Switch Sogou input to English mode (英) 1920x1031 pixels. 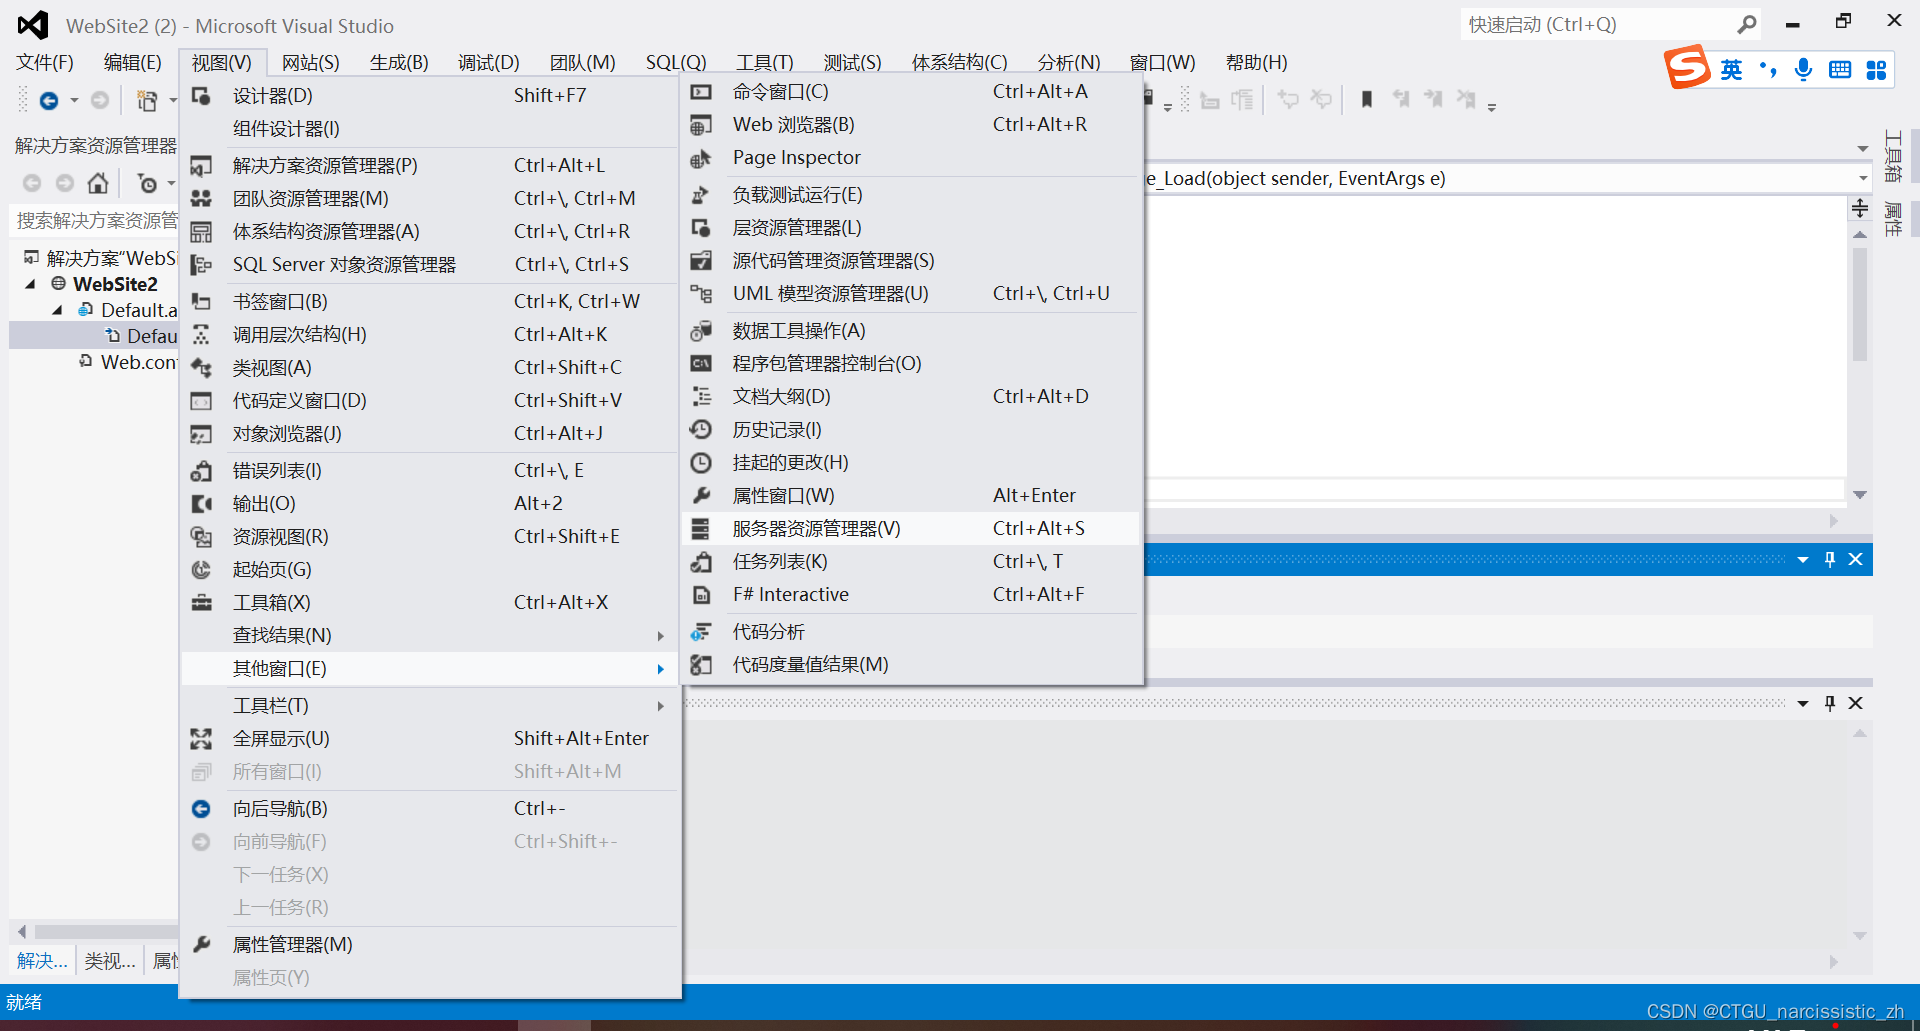(1731, 69)
